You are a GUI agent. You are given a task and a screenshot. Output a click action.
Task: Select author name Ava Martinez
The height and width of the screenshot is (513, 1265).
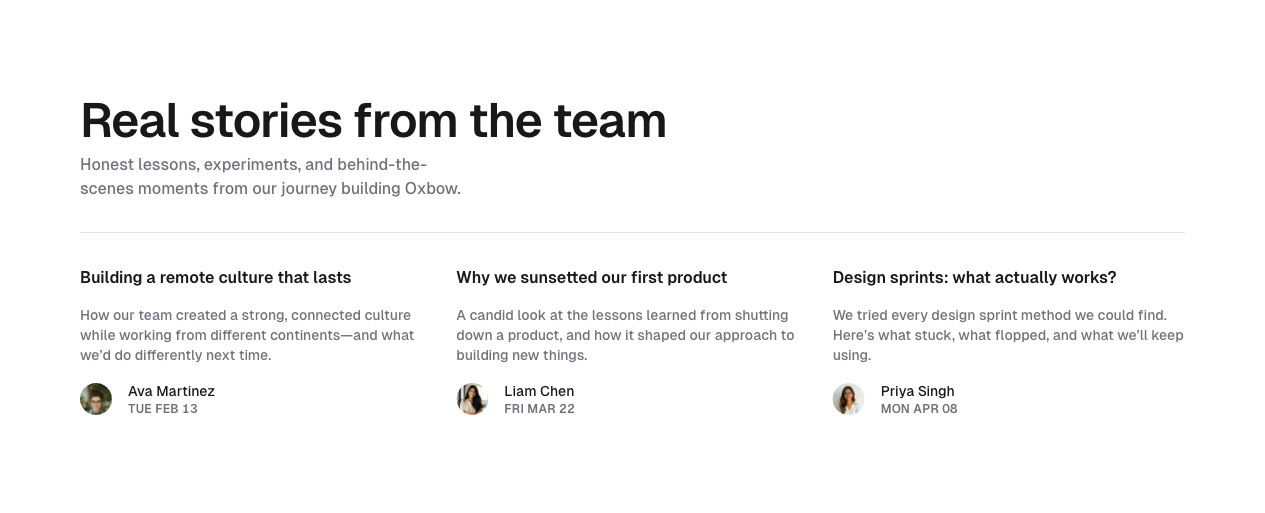(171, 391)
